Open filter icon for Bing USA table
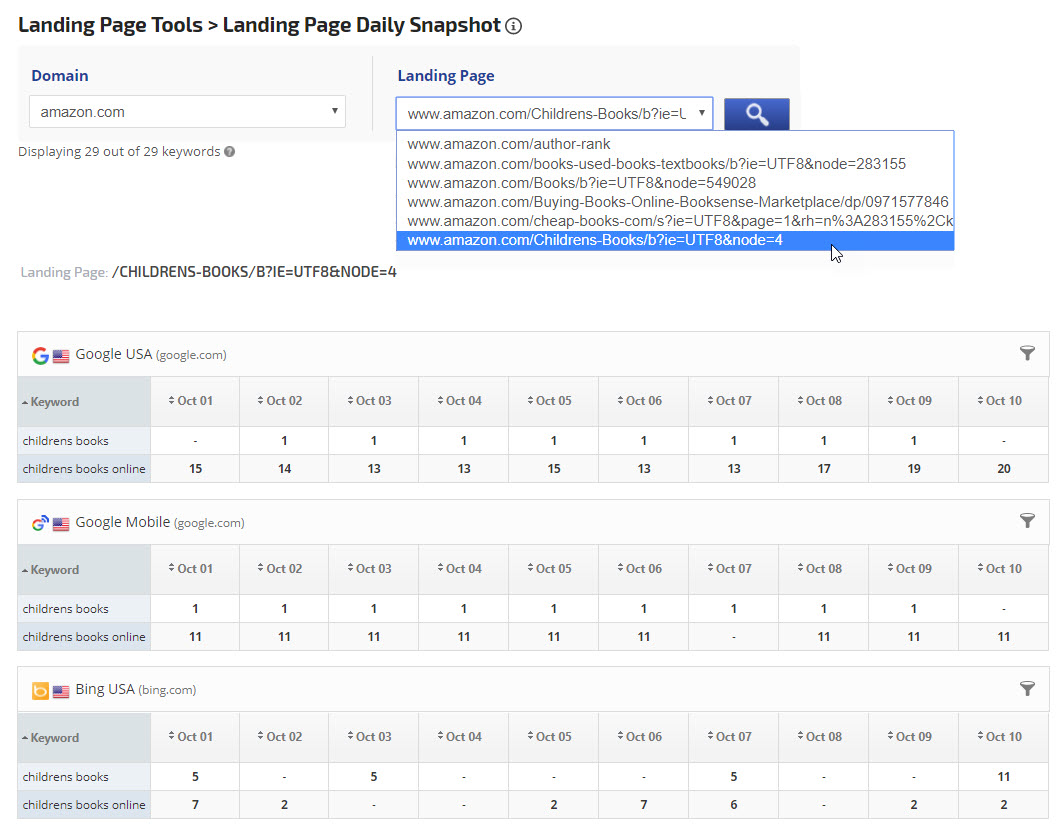Viewport: 1060px width, 831px height. coord(1026,689)
